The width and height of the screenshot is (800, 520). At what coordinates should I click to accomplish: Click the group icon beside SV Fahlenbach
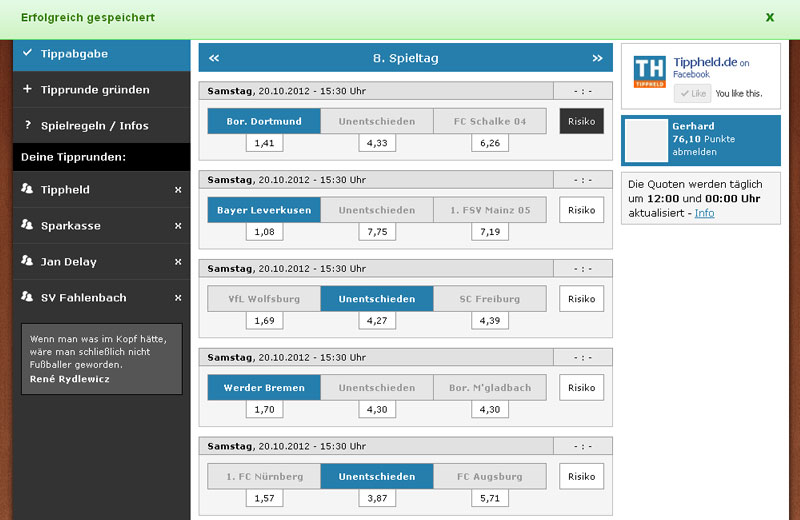(x=27, y=296)
